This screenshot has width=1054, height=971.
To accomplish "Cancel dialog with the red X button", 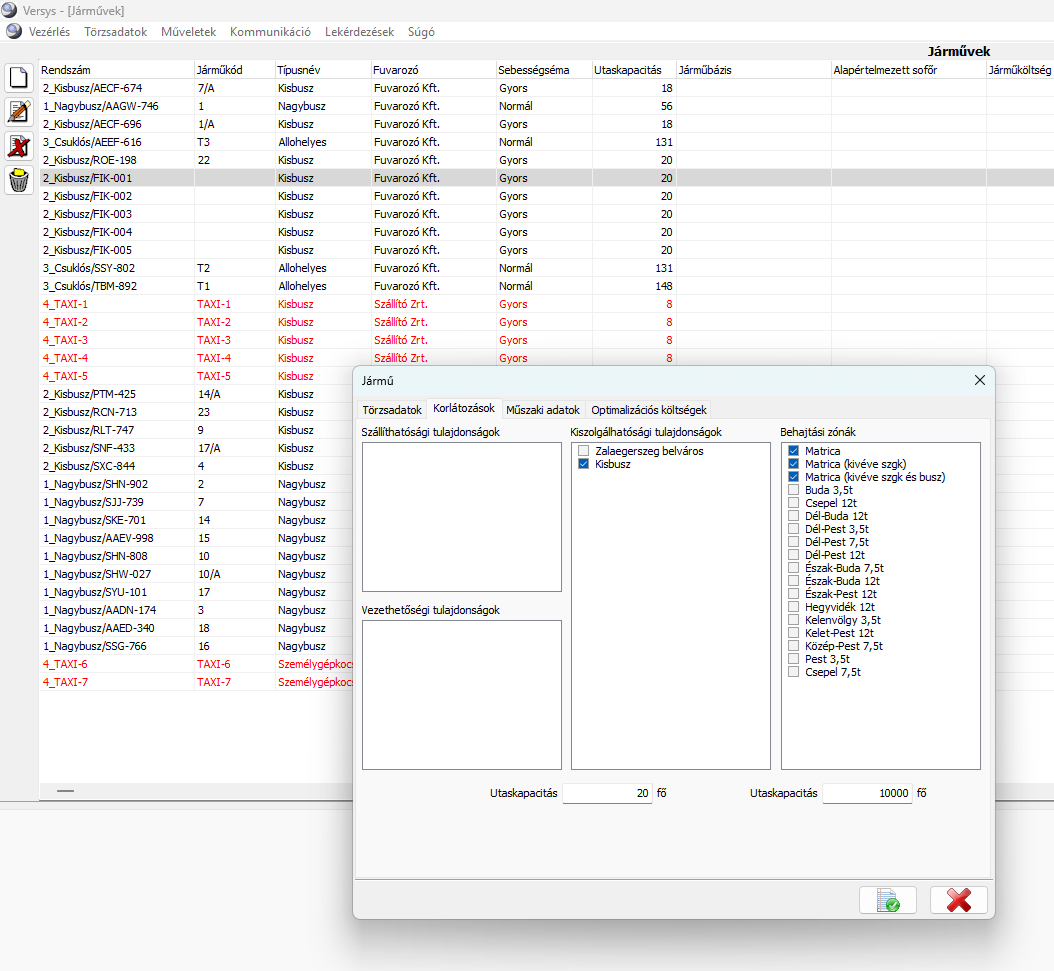I will click(958, 900).
